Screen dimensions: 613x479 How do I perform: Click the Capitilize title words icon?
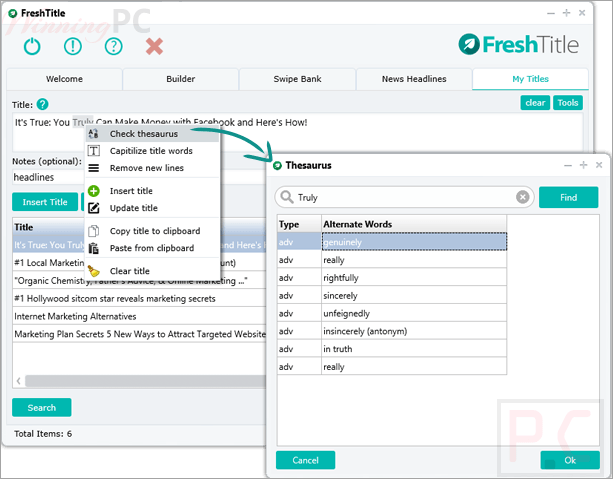pos(93,151)
